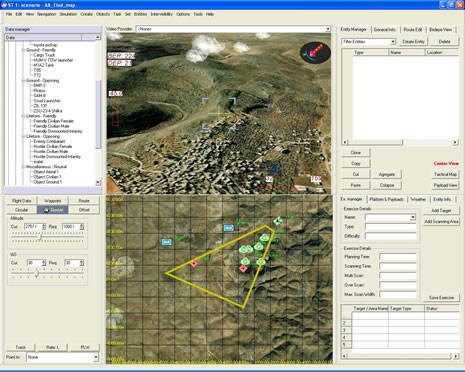Viewport: 465px width, 372px height.
Task: Click the Tactical Map button
Action: tap(445, 174)
